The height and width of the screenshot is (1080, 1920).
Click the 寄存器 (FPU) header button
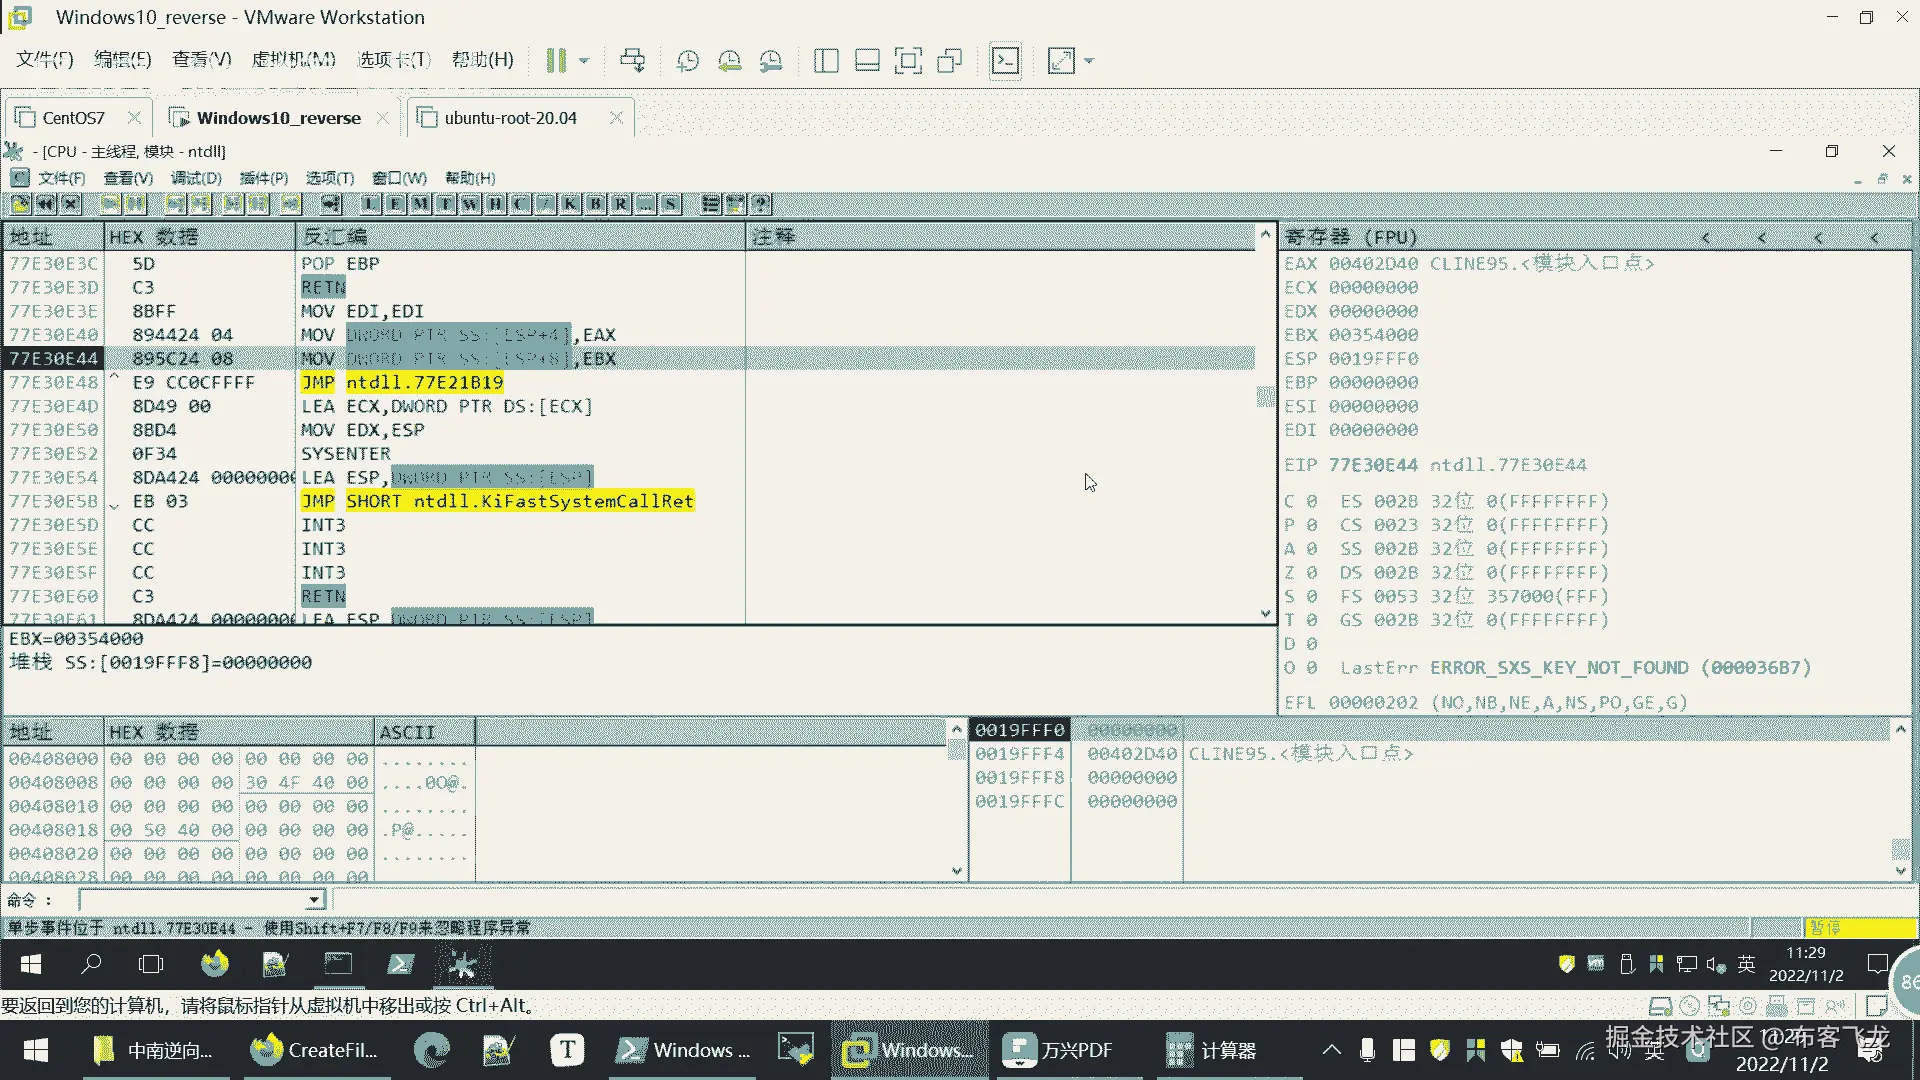[x=1350, y=237]
